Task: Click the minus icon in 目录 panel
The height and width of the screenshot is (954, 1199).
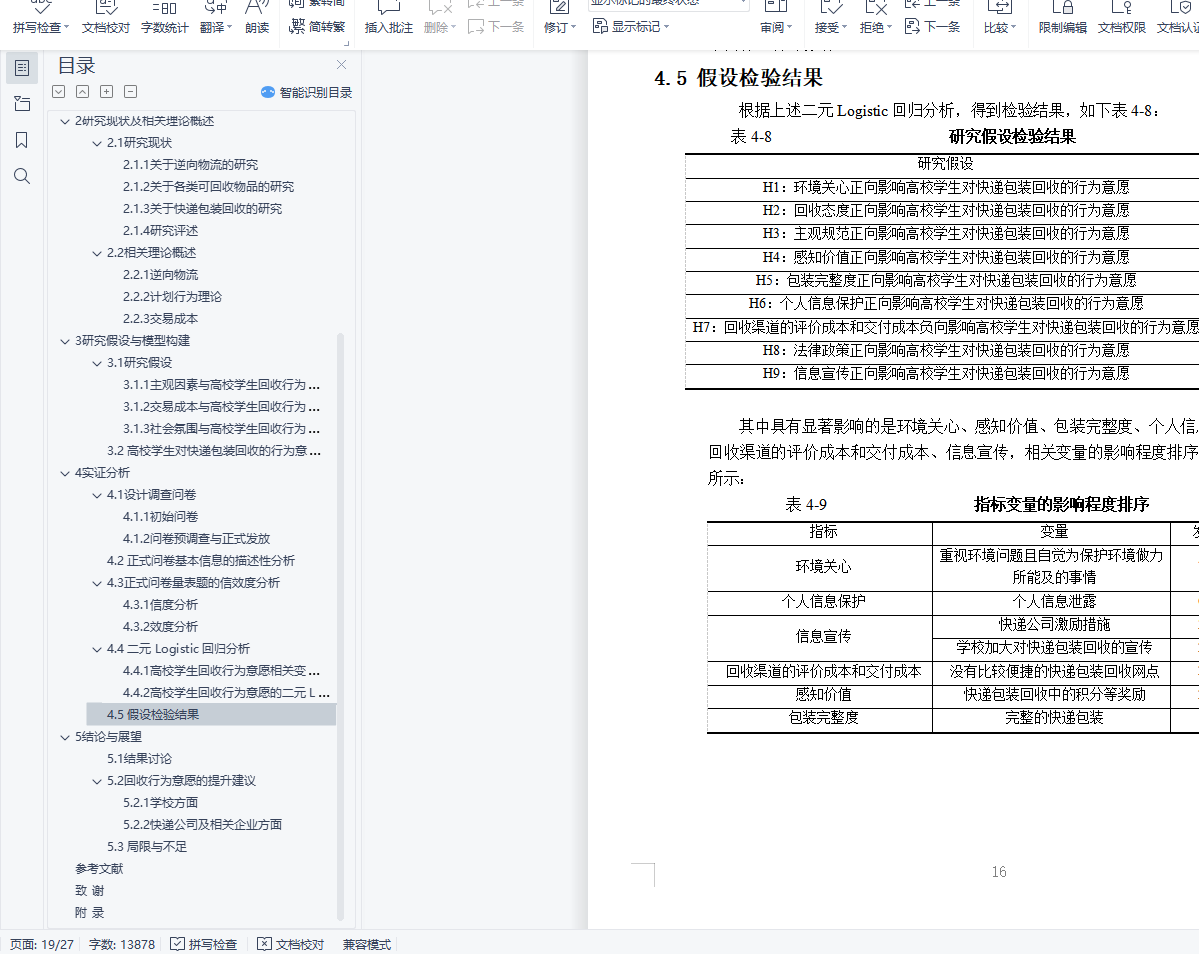Action: (131, 92)
